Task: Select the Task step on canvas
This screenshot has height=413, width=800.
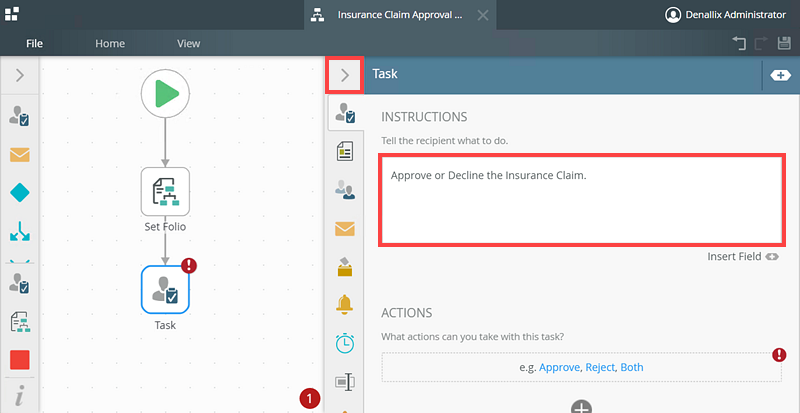Action: point(165,289)
